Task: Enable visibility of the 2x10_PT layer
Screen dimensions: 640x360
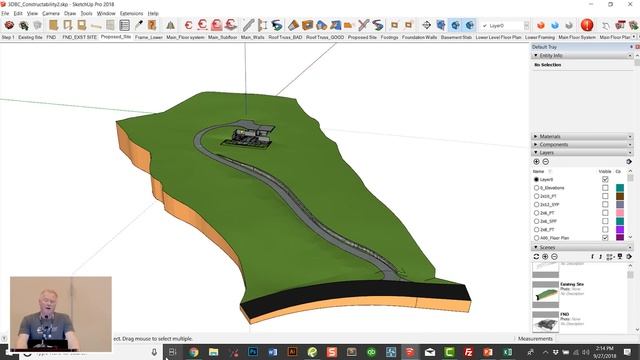Action: tap(605, 196)
